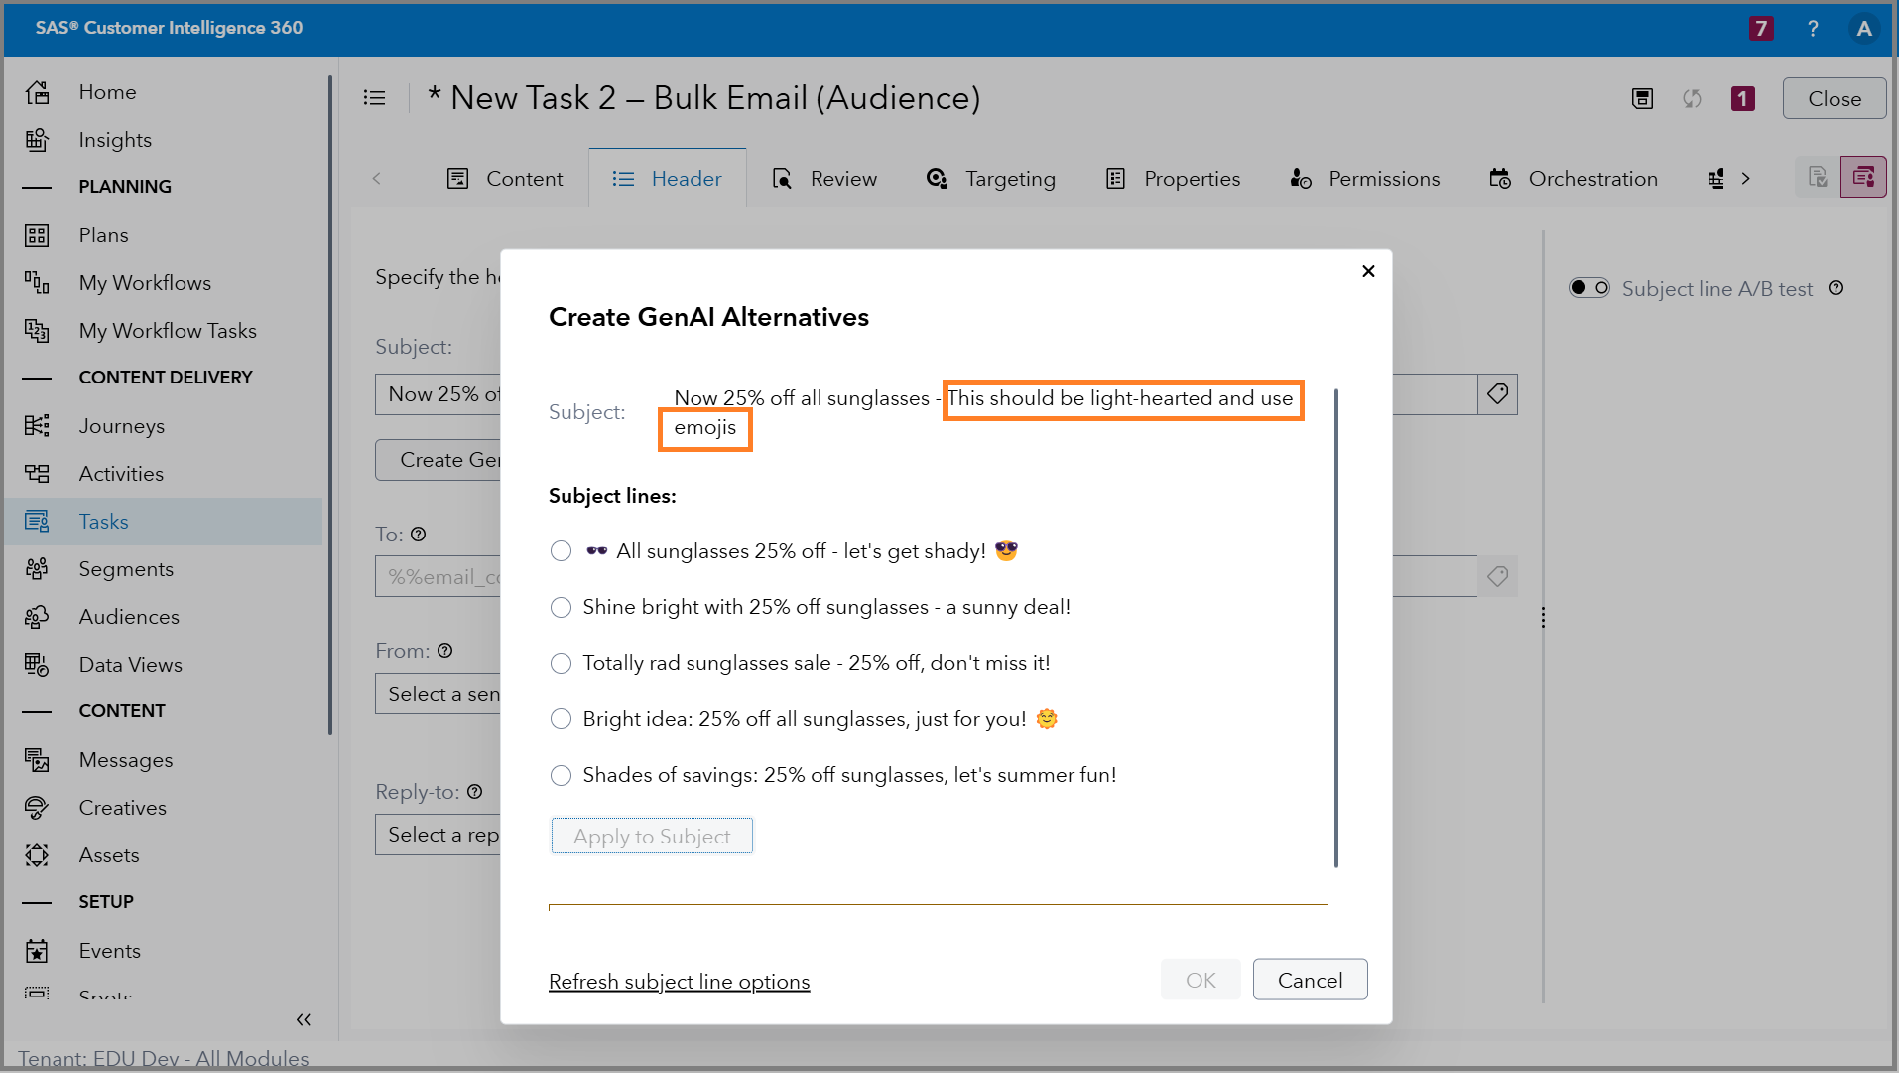The width and height of the screenshot is (1899, 1073).
Task: Open My Workflows from the navigation pane
Action: pos(144,282)
